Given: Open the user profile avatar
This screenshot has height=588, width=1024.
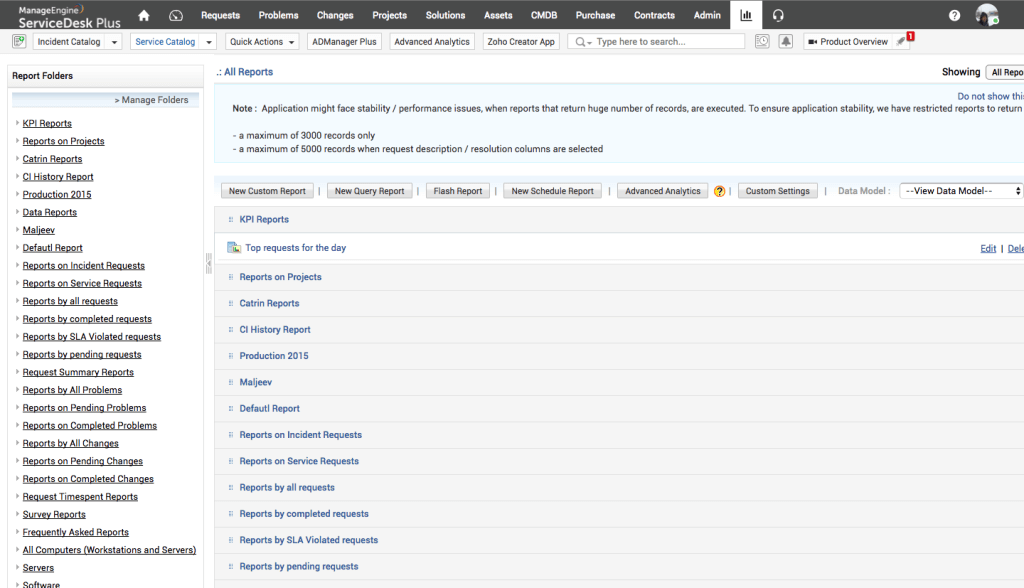Looking at the screenshot, I should coord(987,15).
